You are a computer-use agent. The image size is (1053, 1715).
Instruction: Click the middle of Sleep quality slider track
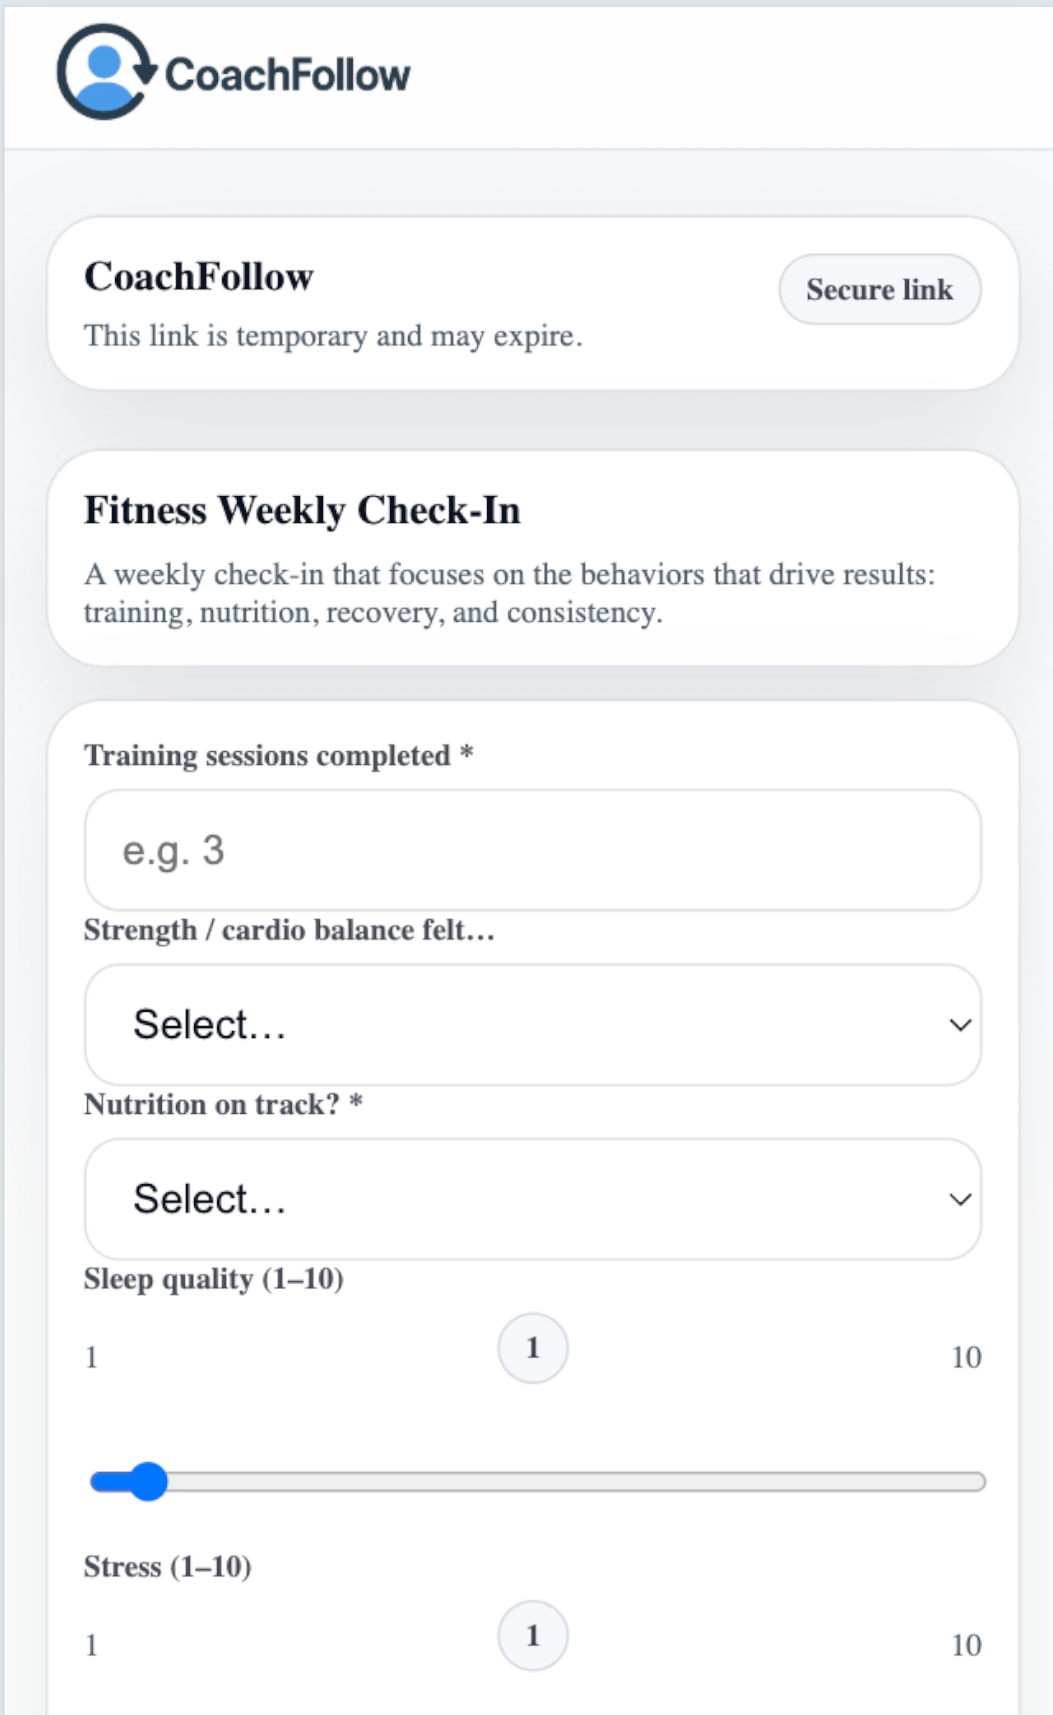(537, 1481)
